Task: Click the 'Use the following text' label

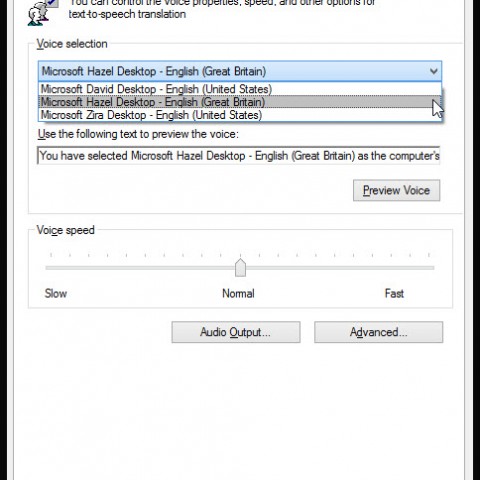Action: (138, 134)
